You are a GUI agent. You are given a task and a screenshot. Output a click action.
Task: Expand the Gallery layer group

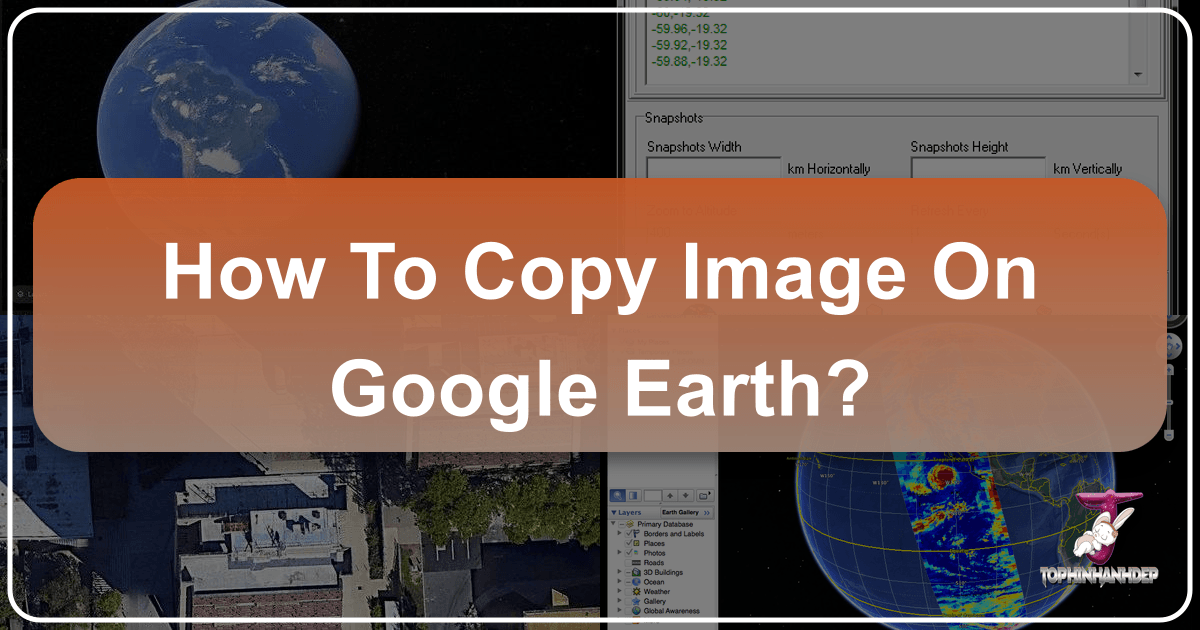(619, 601)
